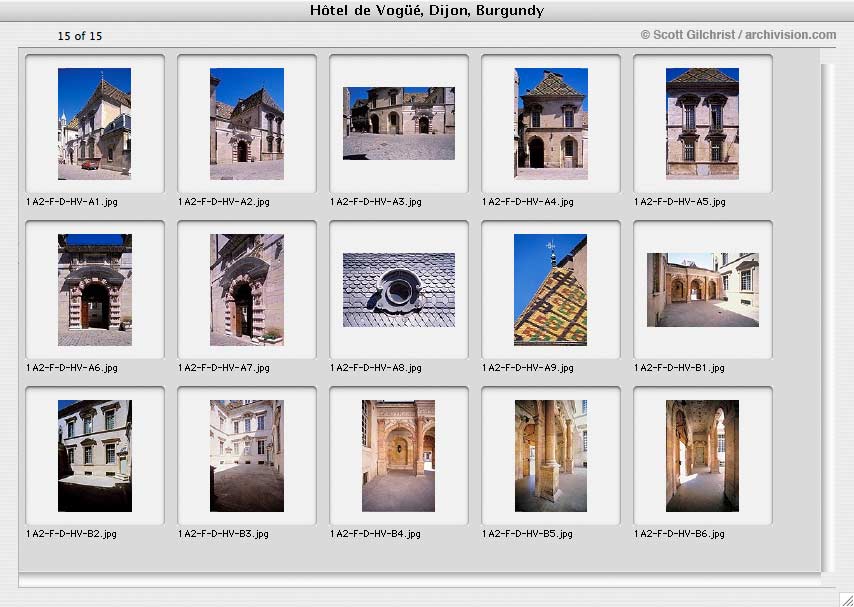
Task: Open the 1A2-F-D-HV-A9 colored roof tile thumbnail
Action: point(551,290)
